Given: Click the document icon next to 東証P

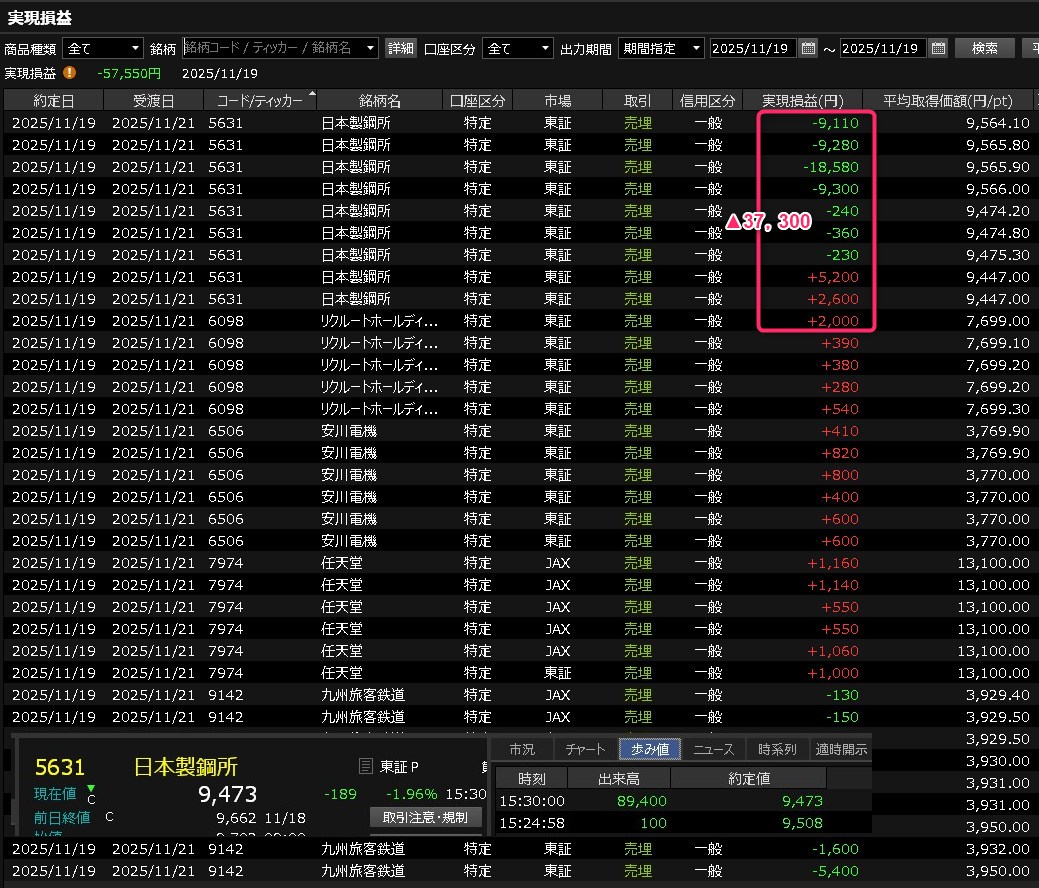Looking at the screenshot, I should click(x=366, y=766).
